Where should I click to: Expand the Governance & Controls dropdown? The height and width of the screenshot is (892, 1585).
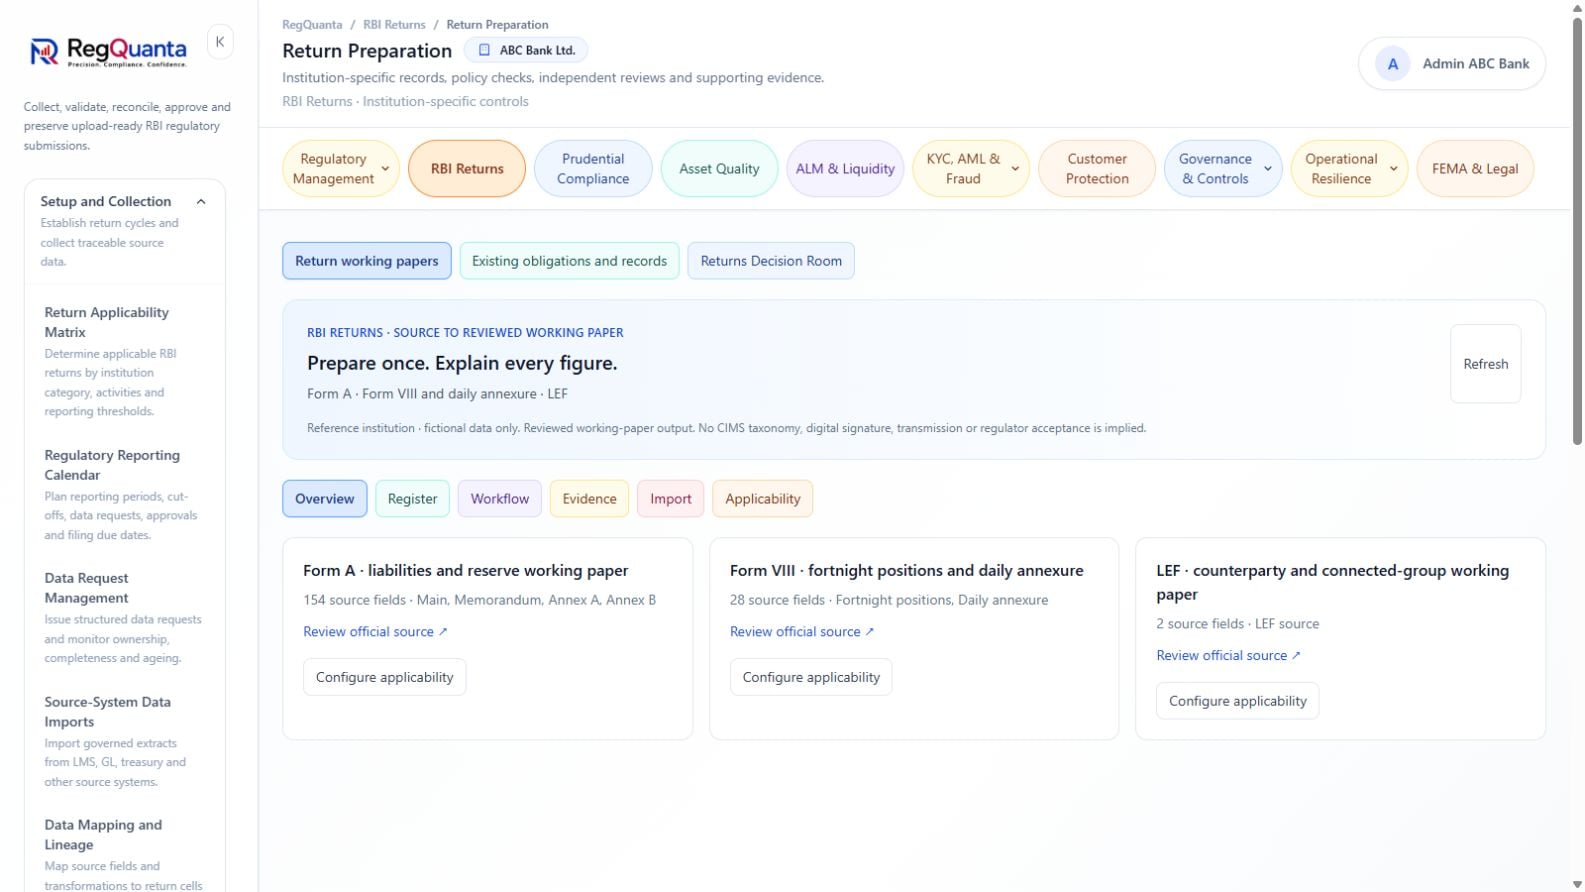(1268, 169)
